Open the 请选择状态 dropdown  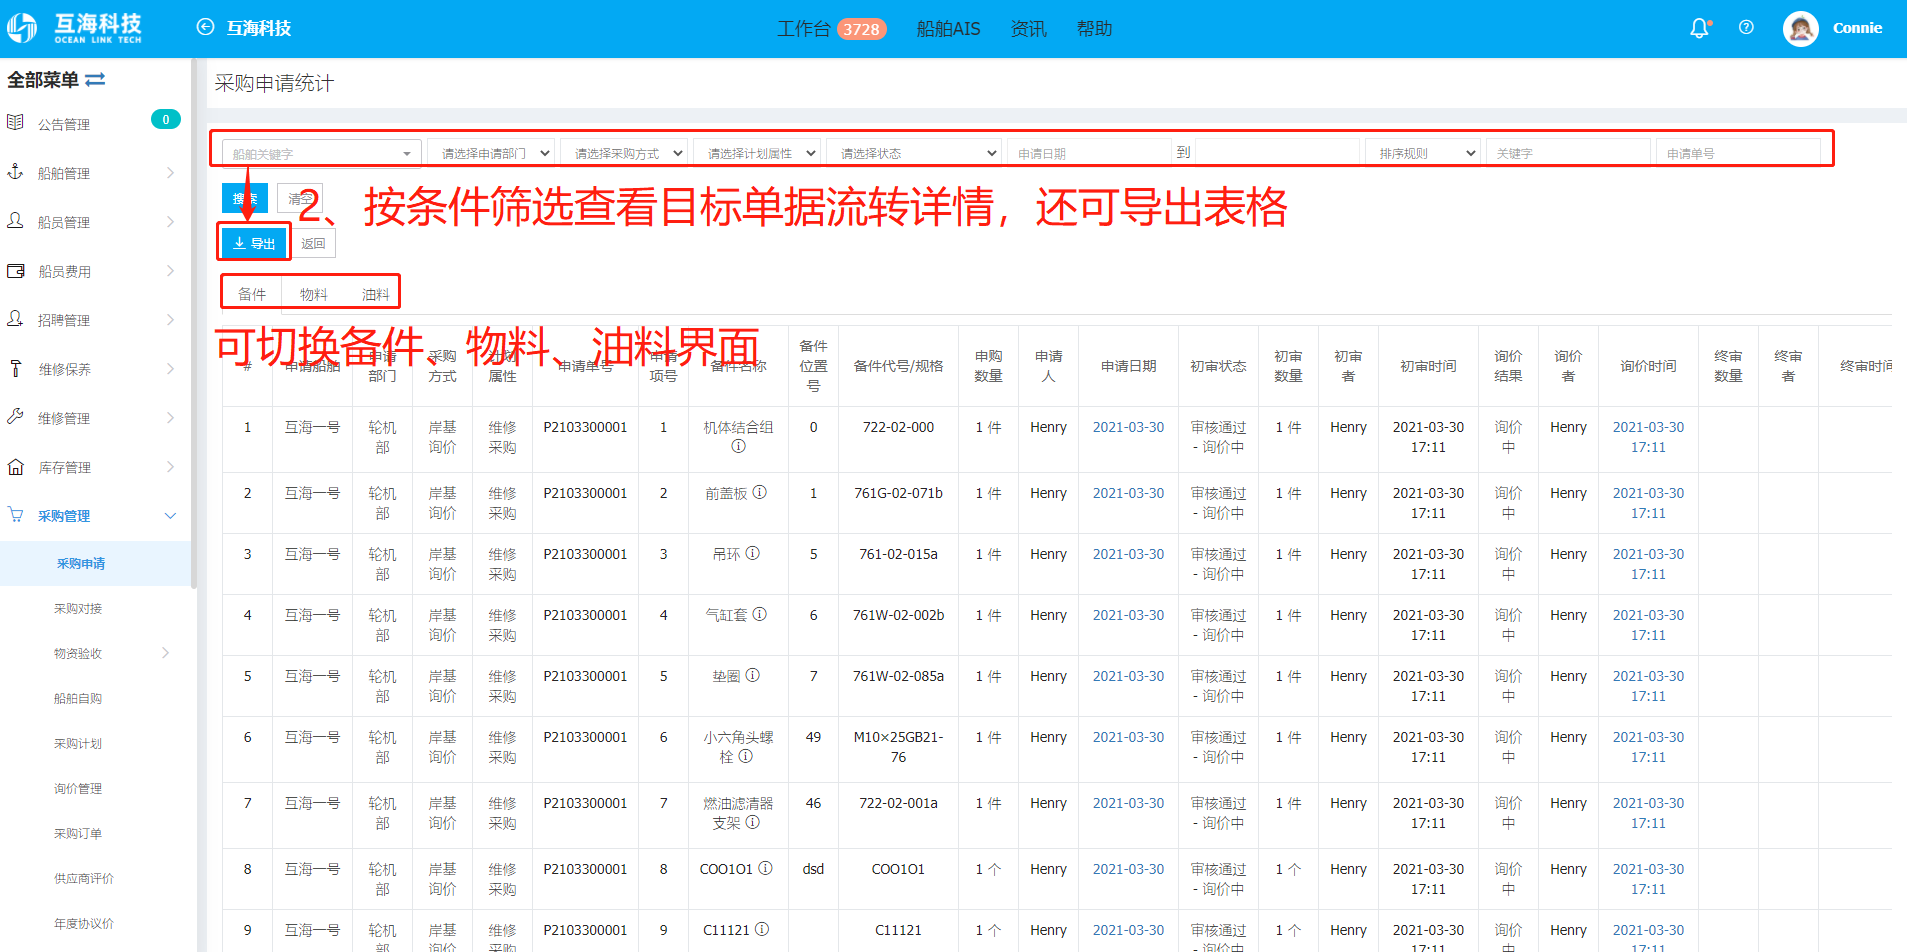914,153
